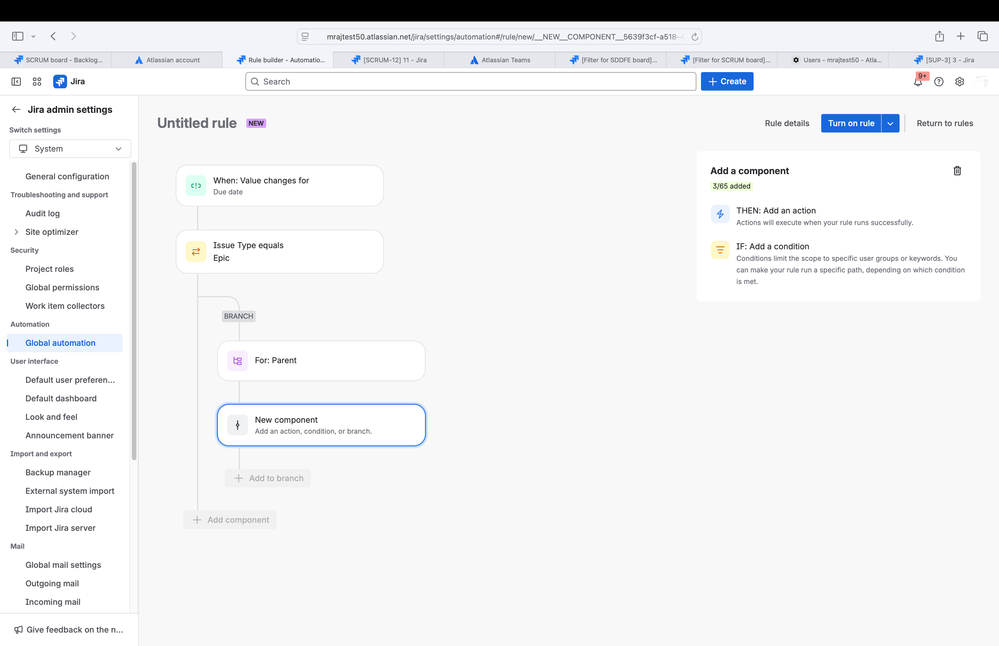
Task: Open Default user preferences
Action: (x=70, y=380)
